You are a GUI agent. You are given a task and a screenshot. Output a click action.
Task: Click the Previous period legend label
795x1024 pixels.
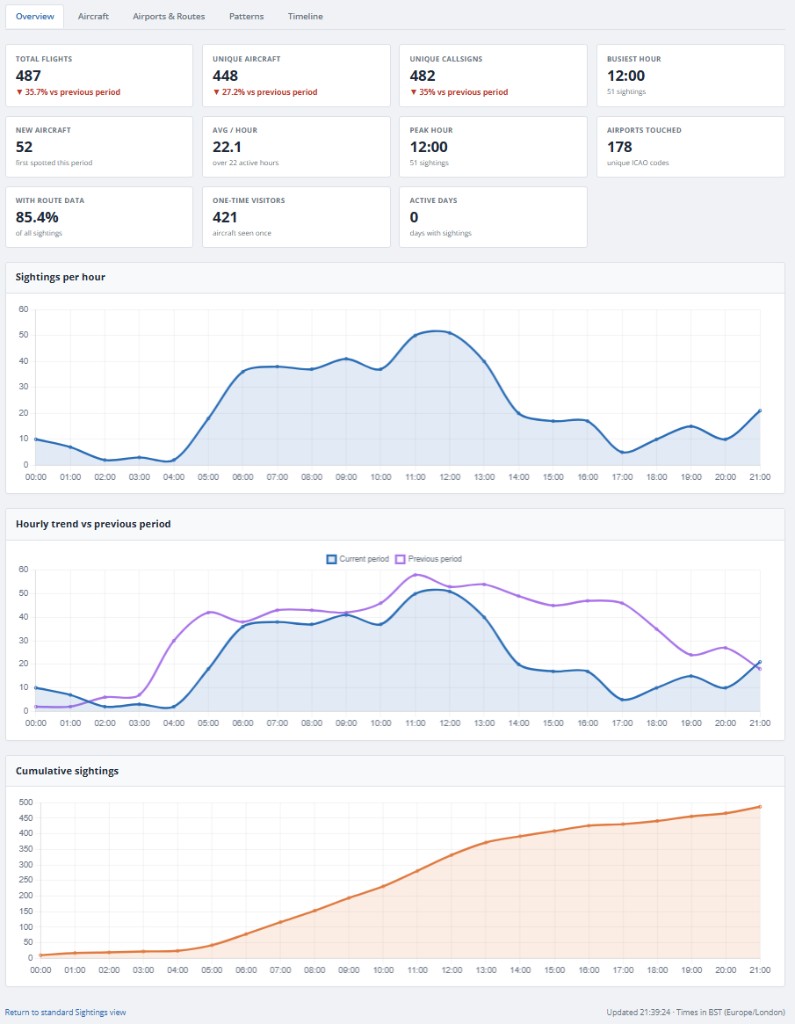tap(434, 559)
